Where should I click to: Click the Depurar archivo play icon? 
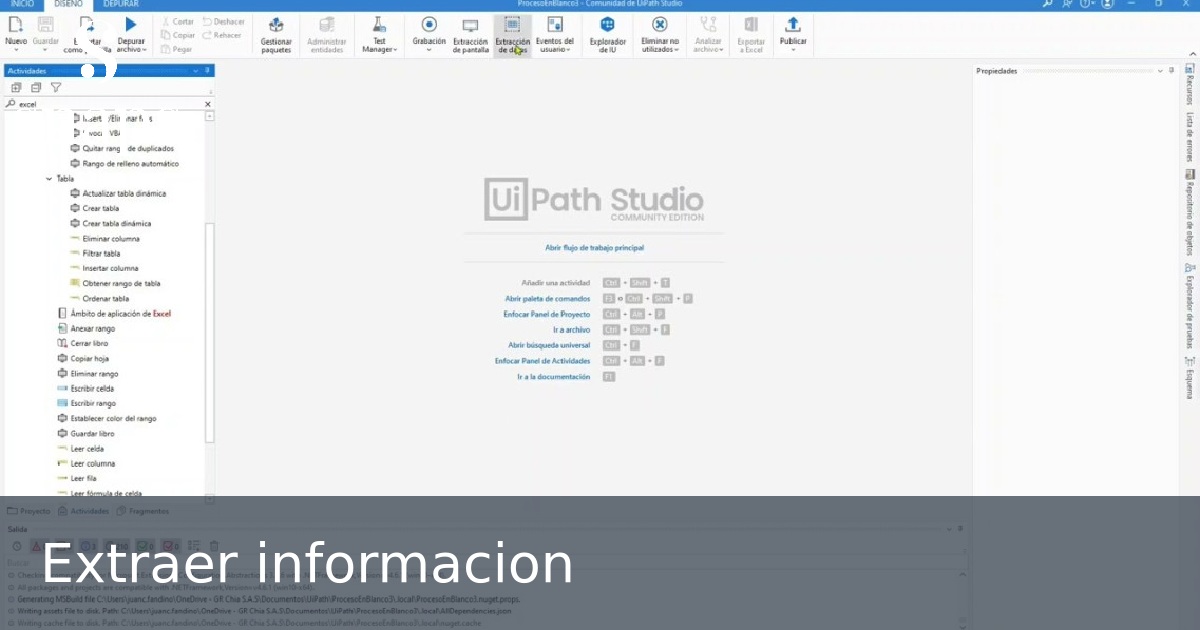pos(131,24)
